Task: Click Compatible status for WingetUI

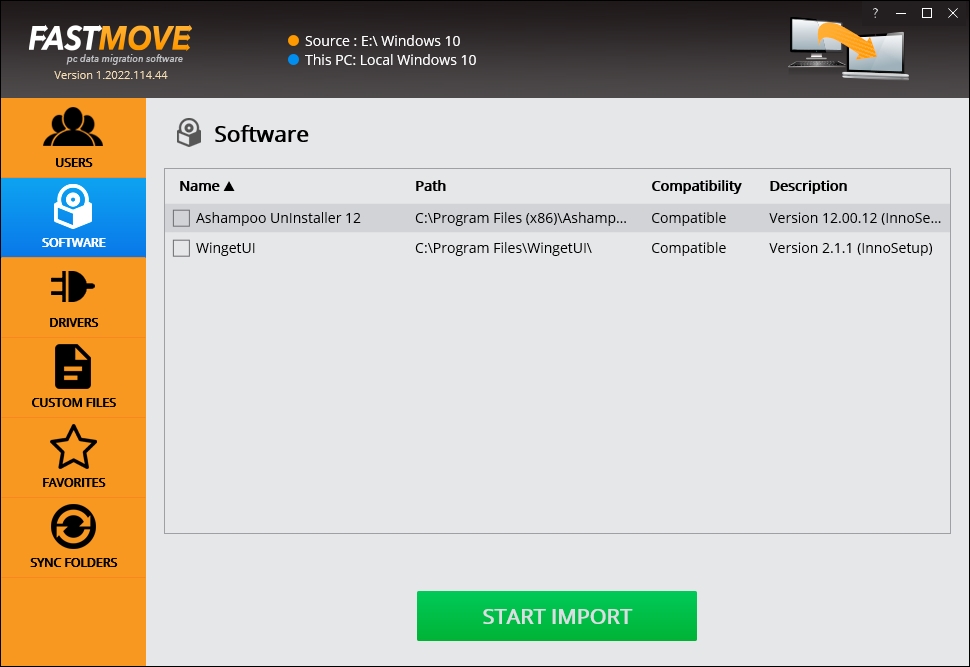Action: (689, 248)
